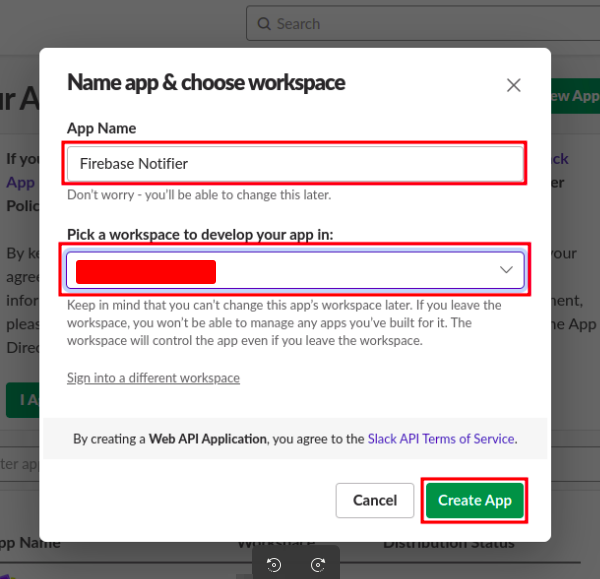This screenshot has height=579, width=600.
Task: Click the 'App Name' field label
Action: click(x=101, y=128)
